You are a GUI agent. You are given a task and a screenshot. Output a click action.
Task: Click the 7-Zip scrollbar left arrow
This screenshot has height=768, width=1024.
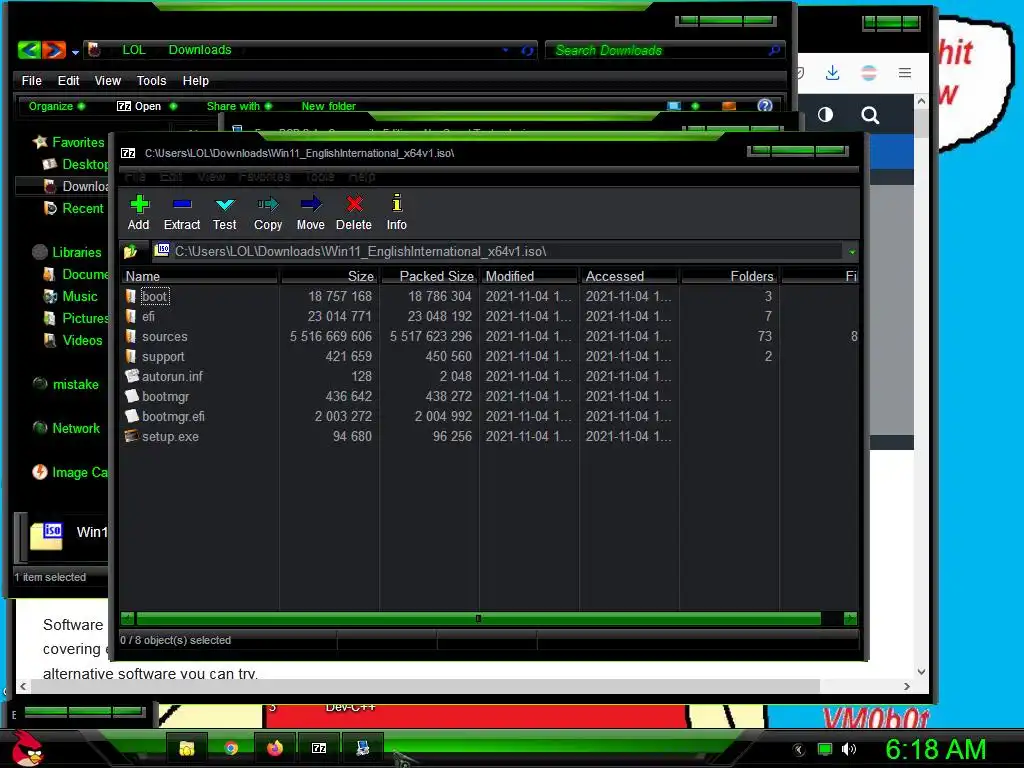point(128,618)
